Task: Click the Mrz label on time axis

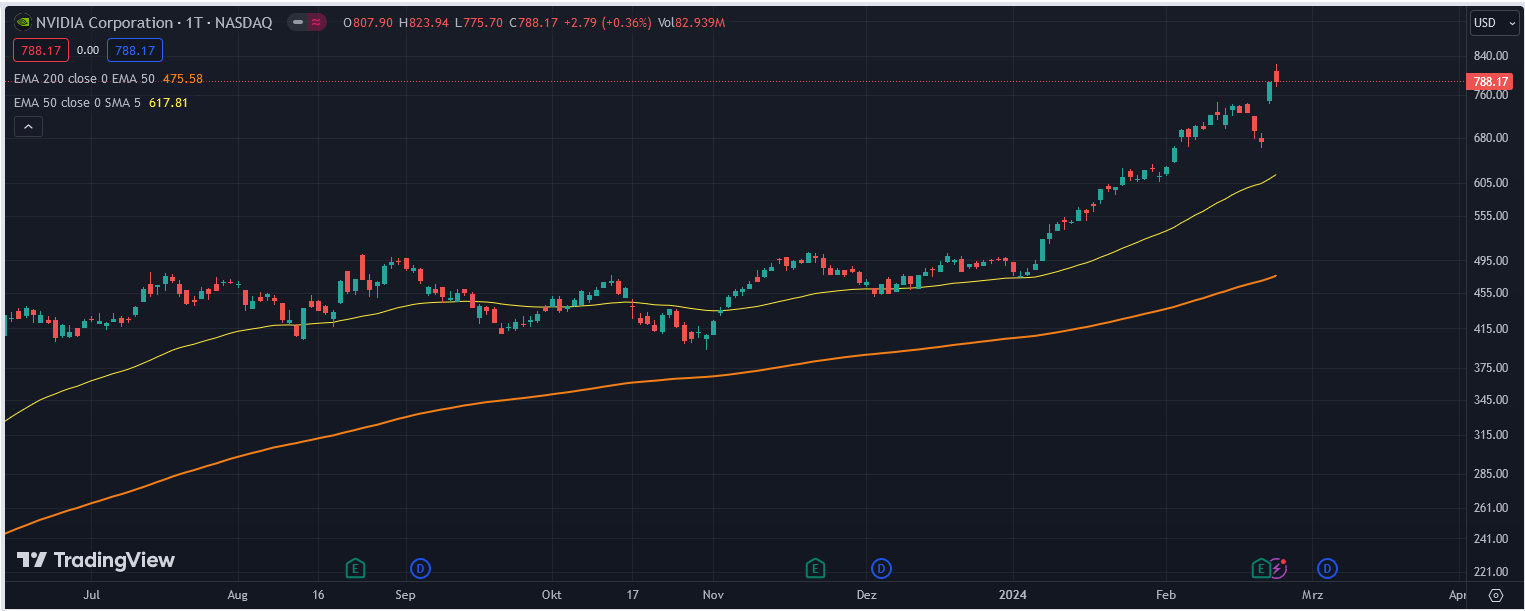Action: [x=1313, y=595]
